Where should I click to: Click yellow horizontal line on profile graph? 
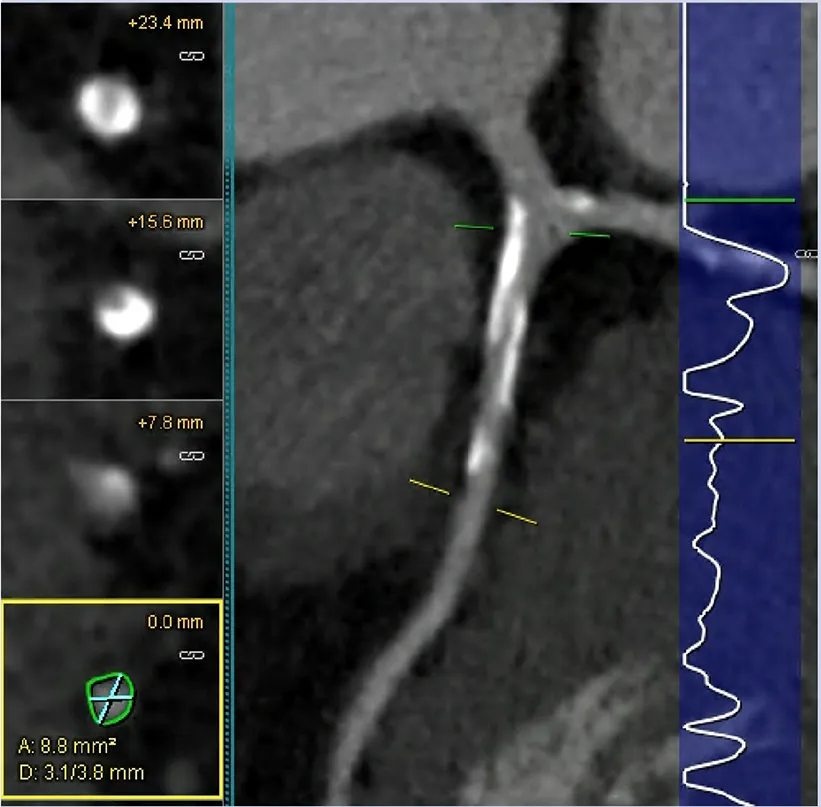[740, 440]
